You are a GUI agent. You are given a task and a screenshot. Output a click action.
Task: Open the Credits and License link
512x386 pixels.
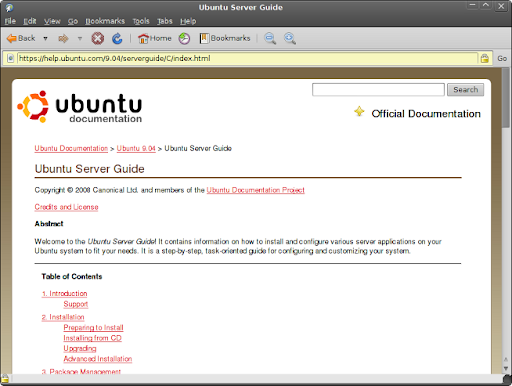[66, 207]
